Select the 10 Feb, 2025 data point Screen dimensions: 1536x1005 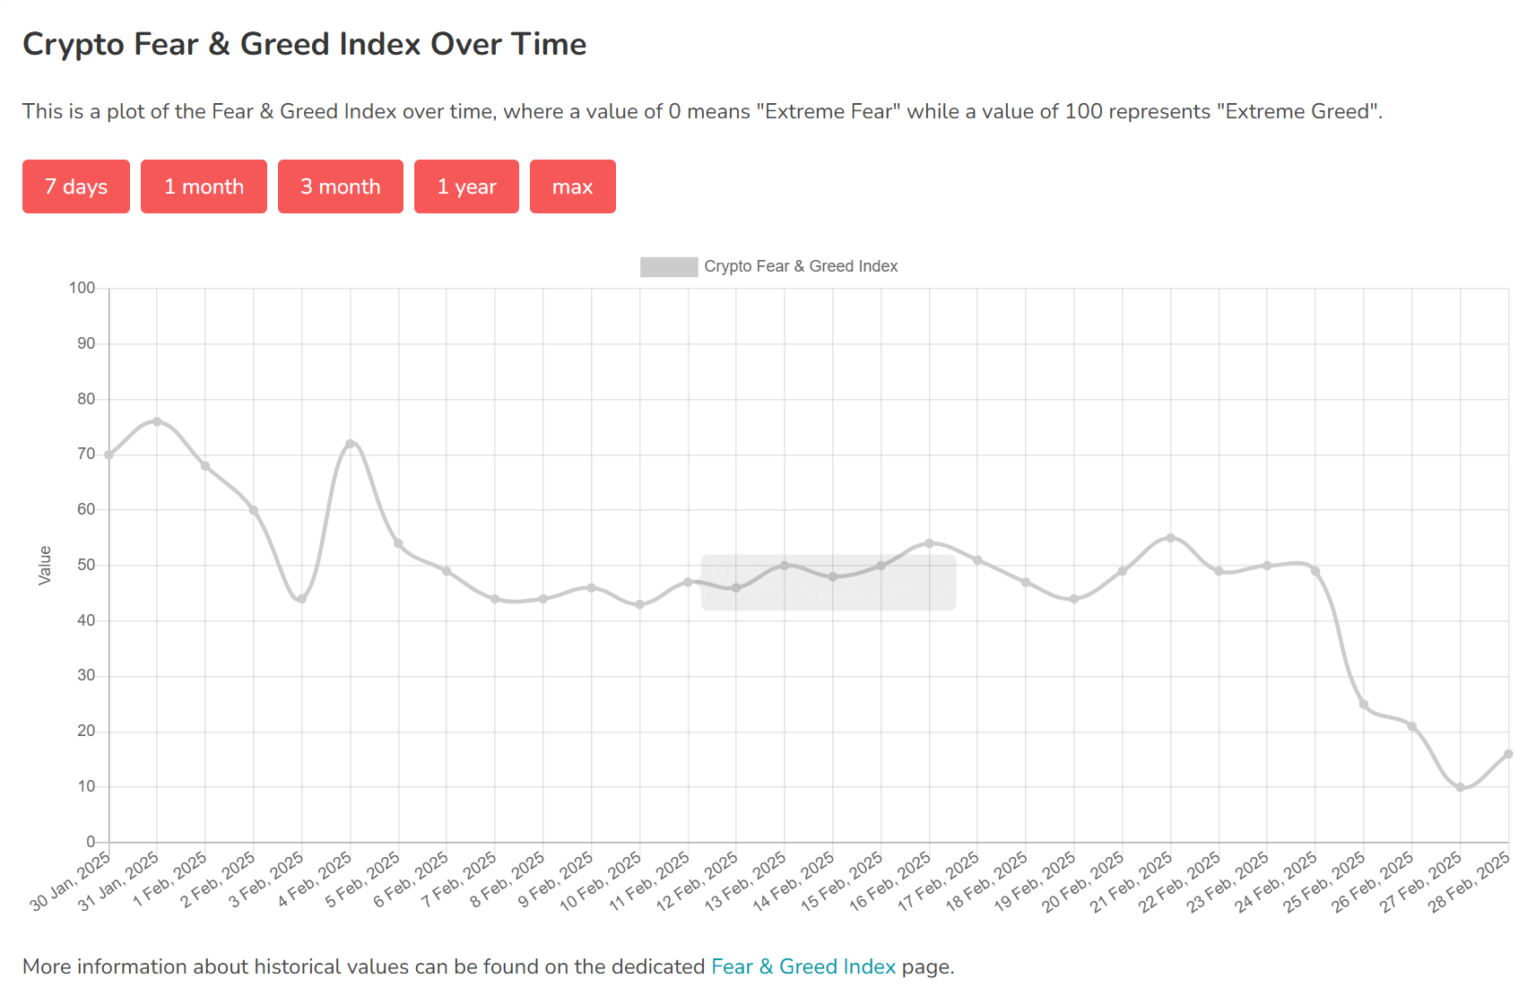(x=640, y=604)
